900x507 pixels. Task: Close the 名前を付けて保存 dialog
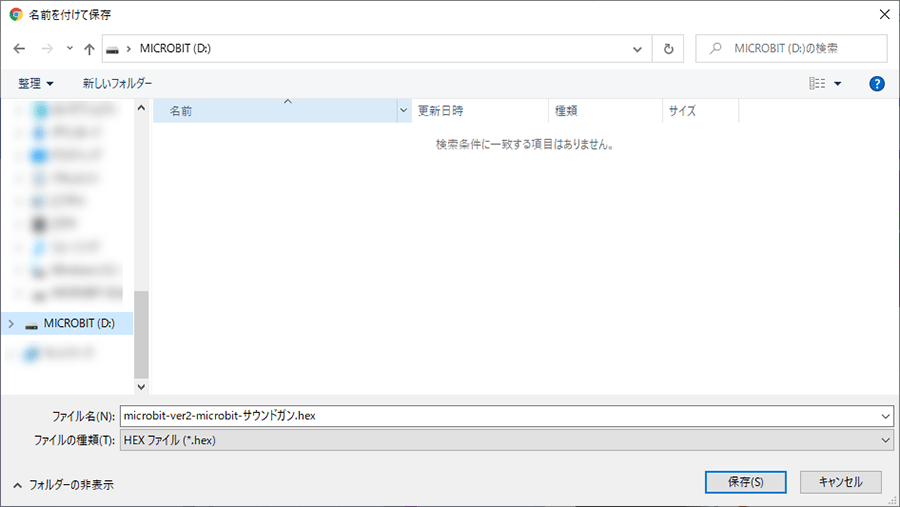point(885,14)
